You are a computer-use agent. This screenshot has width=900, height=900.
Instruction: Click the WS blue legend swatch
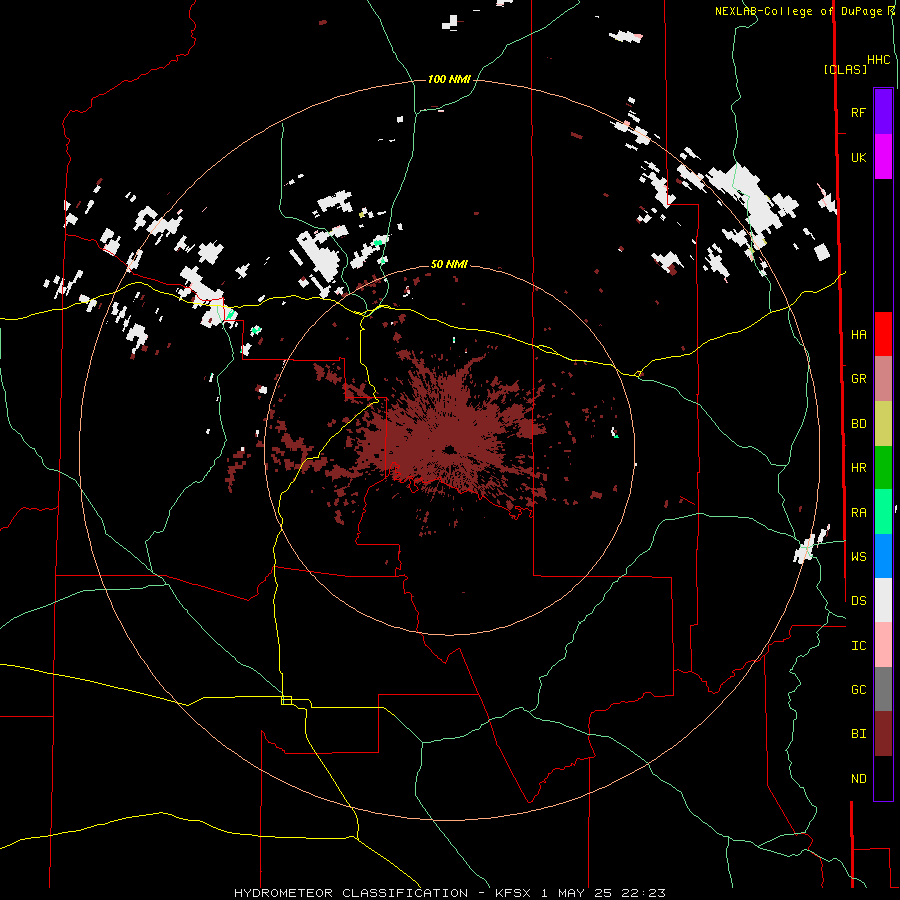click(x=883, y=556)
